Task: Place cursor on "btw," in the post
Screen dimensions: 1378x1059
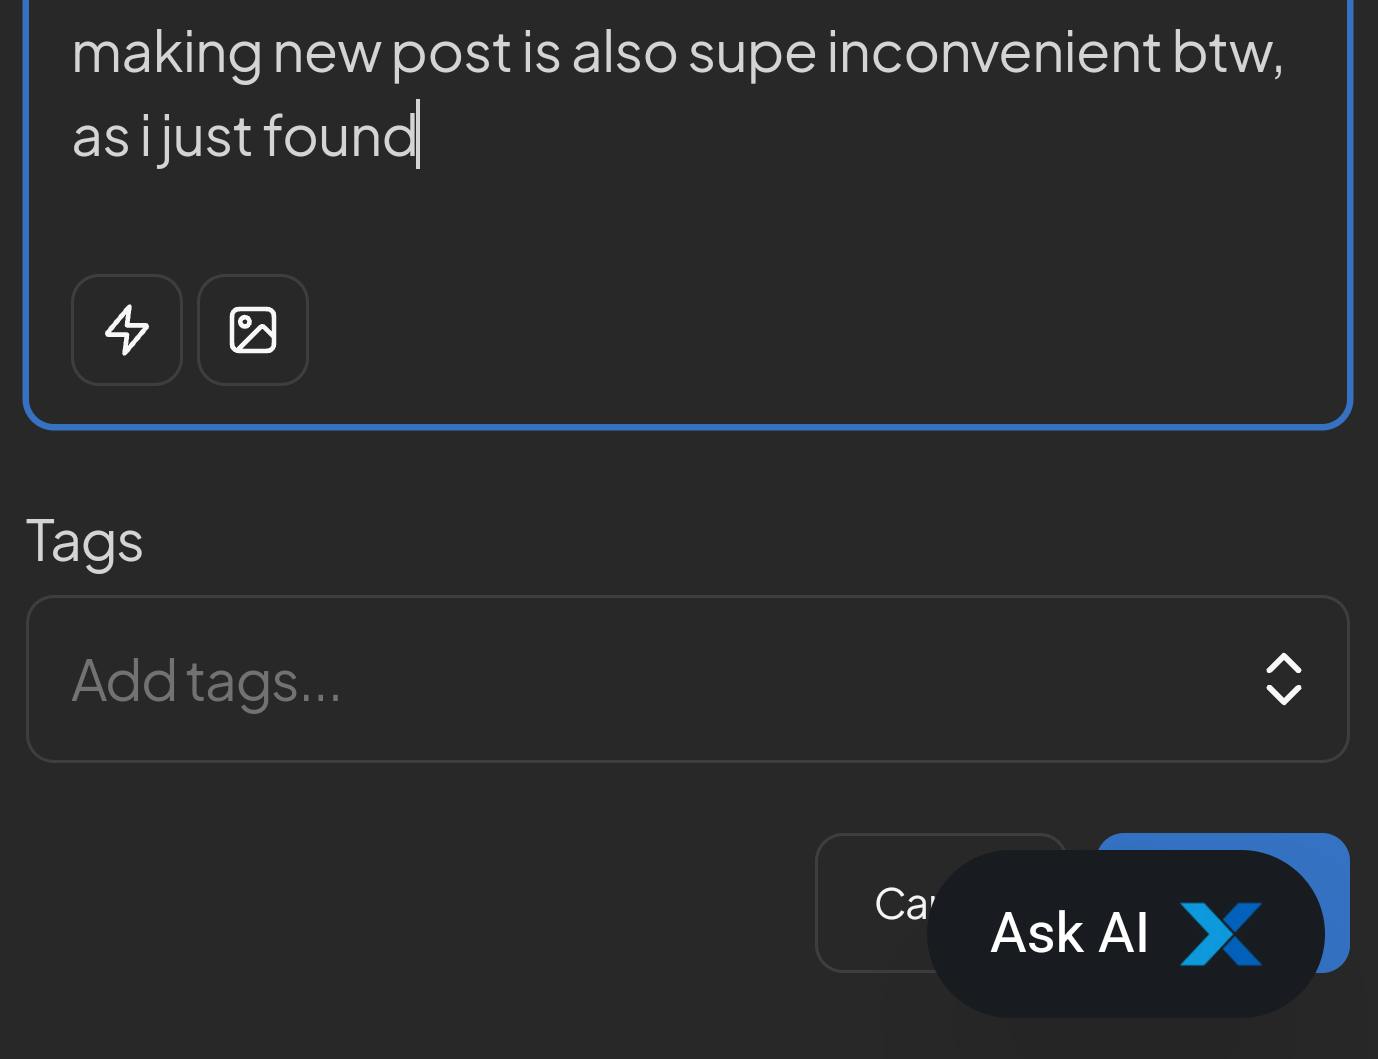Action: (x=1227, y=52)
